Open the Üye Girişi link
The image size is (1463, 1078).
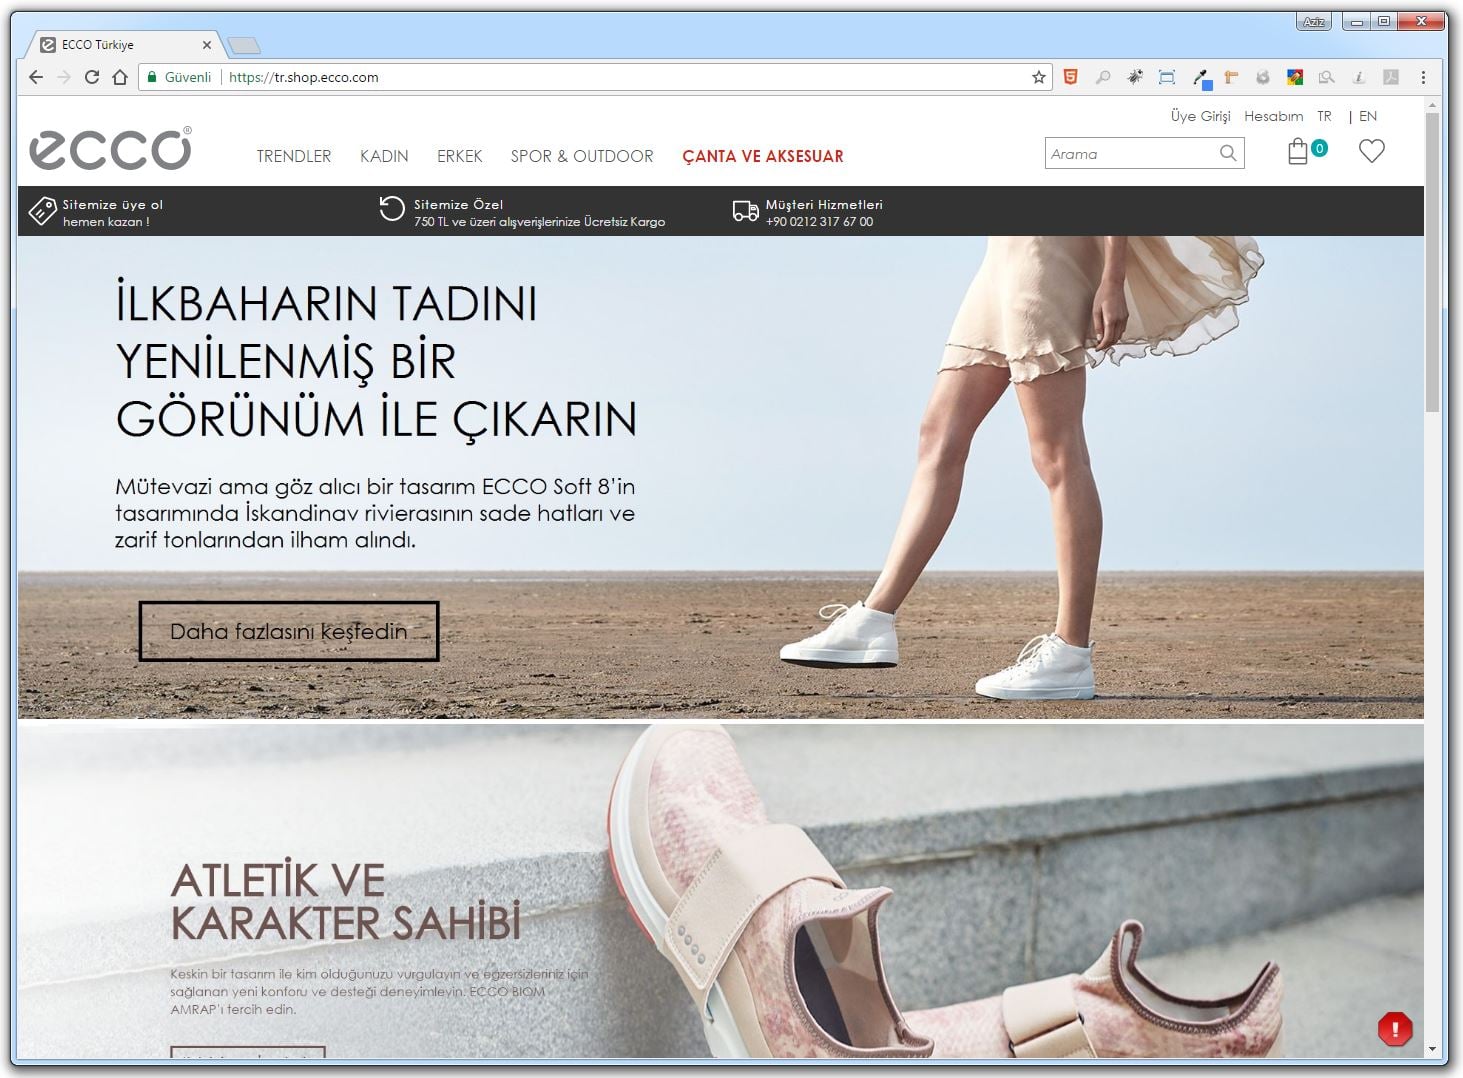[1200, 116]
